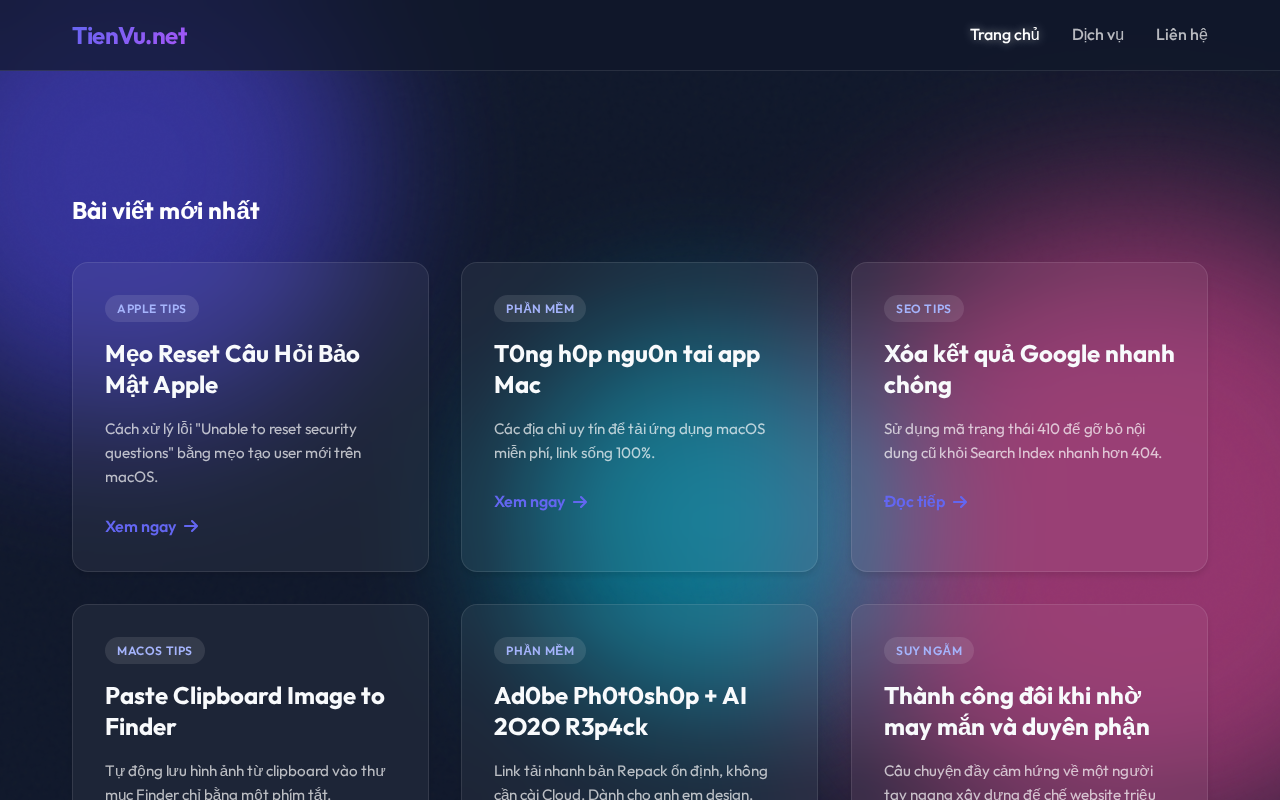Open the T0ng h0p ngu0n tai app Mac article
The height and width of the screenshot is (800, 1280).
click(x=627, y=369)
